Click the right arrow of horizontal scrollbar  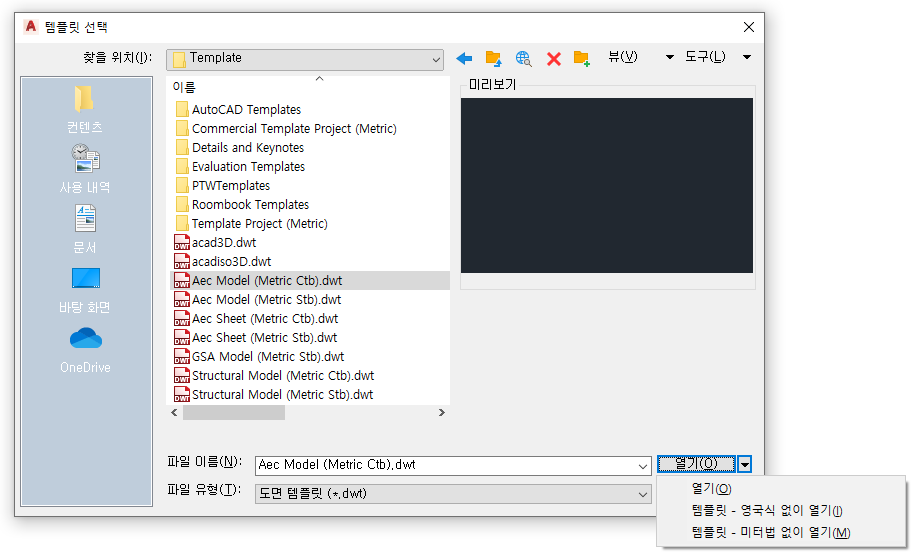pos(442,413)
